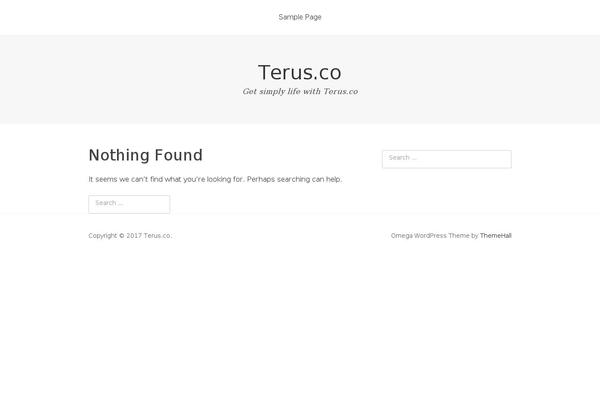
Task: Open the ThemeHall footer link
Action: click(496, 235)
